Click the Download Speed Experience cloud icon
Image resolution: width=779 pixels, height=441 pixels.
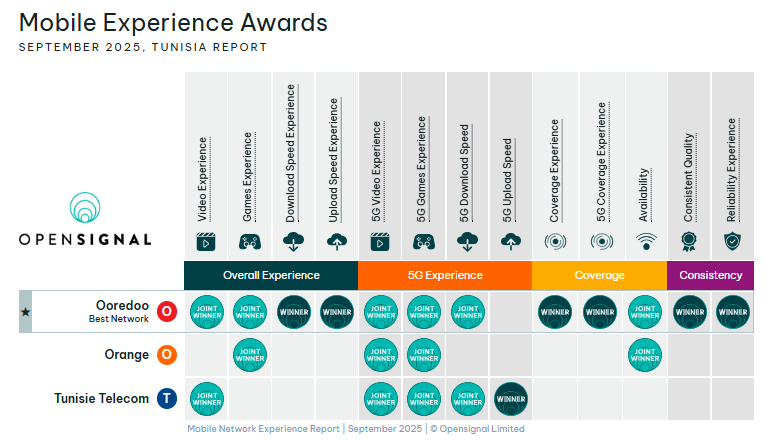(x=293, y=242)
